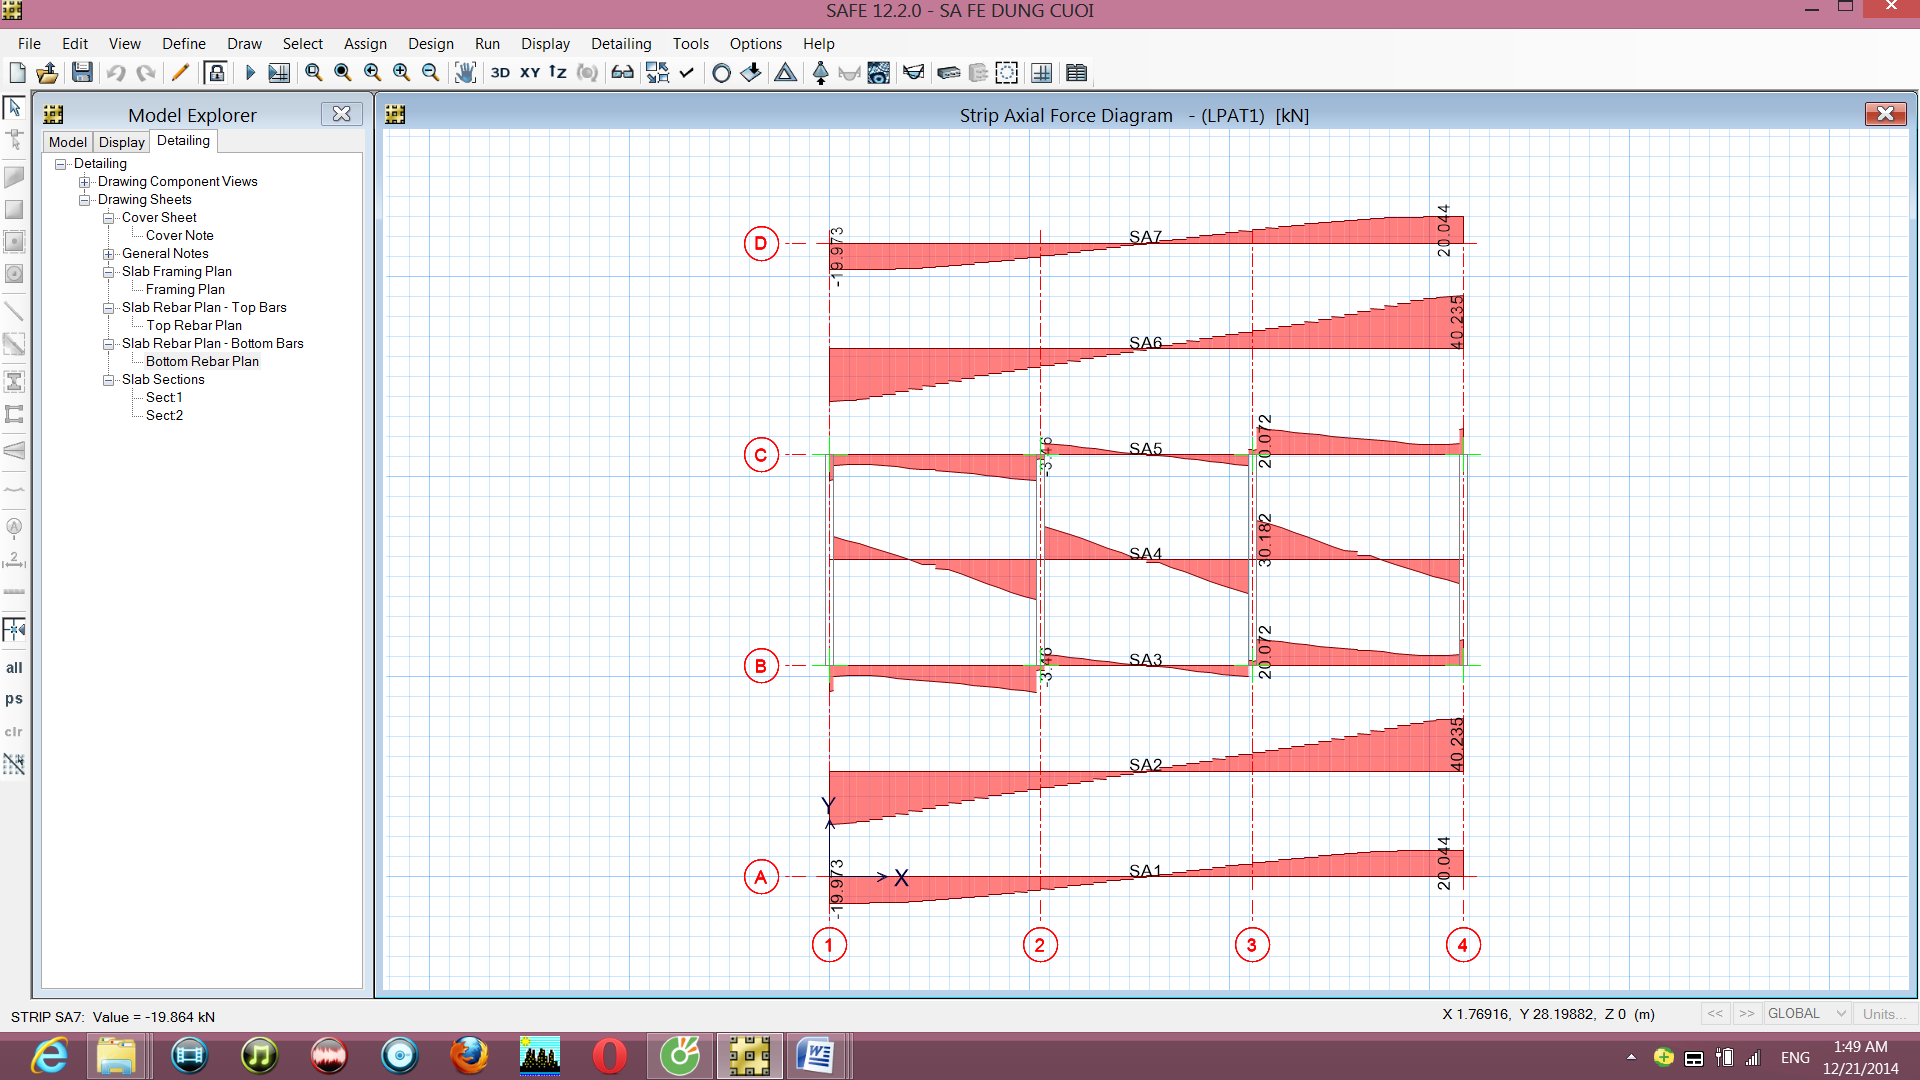
Task: Click the 'clr' clear selection button
Action: tap(14, 732)
